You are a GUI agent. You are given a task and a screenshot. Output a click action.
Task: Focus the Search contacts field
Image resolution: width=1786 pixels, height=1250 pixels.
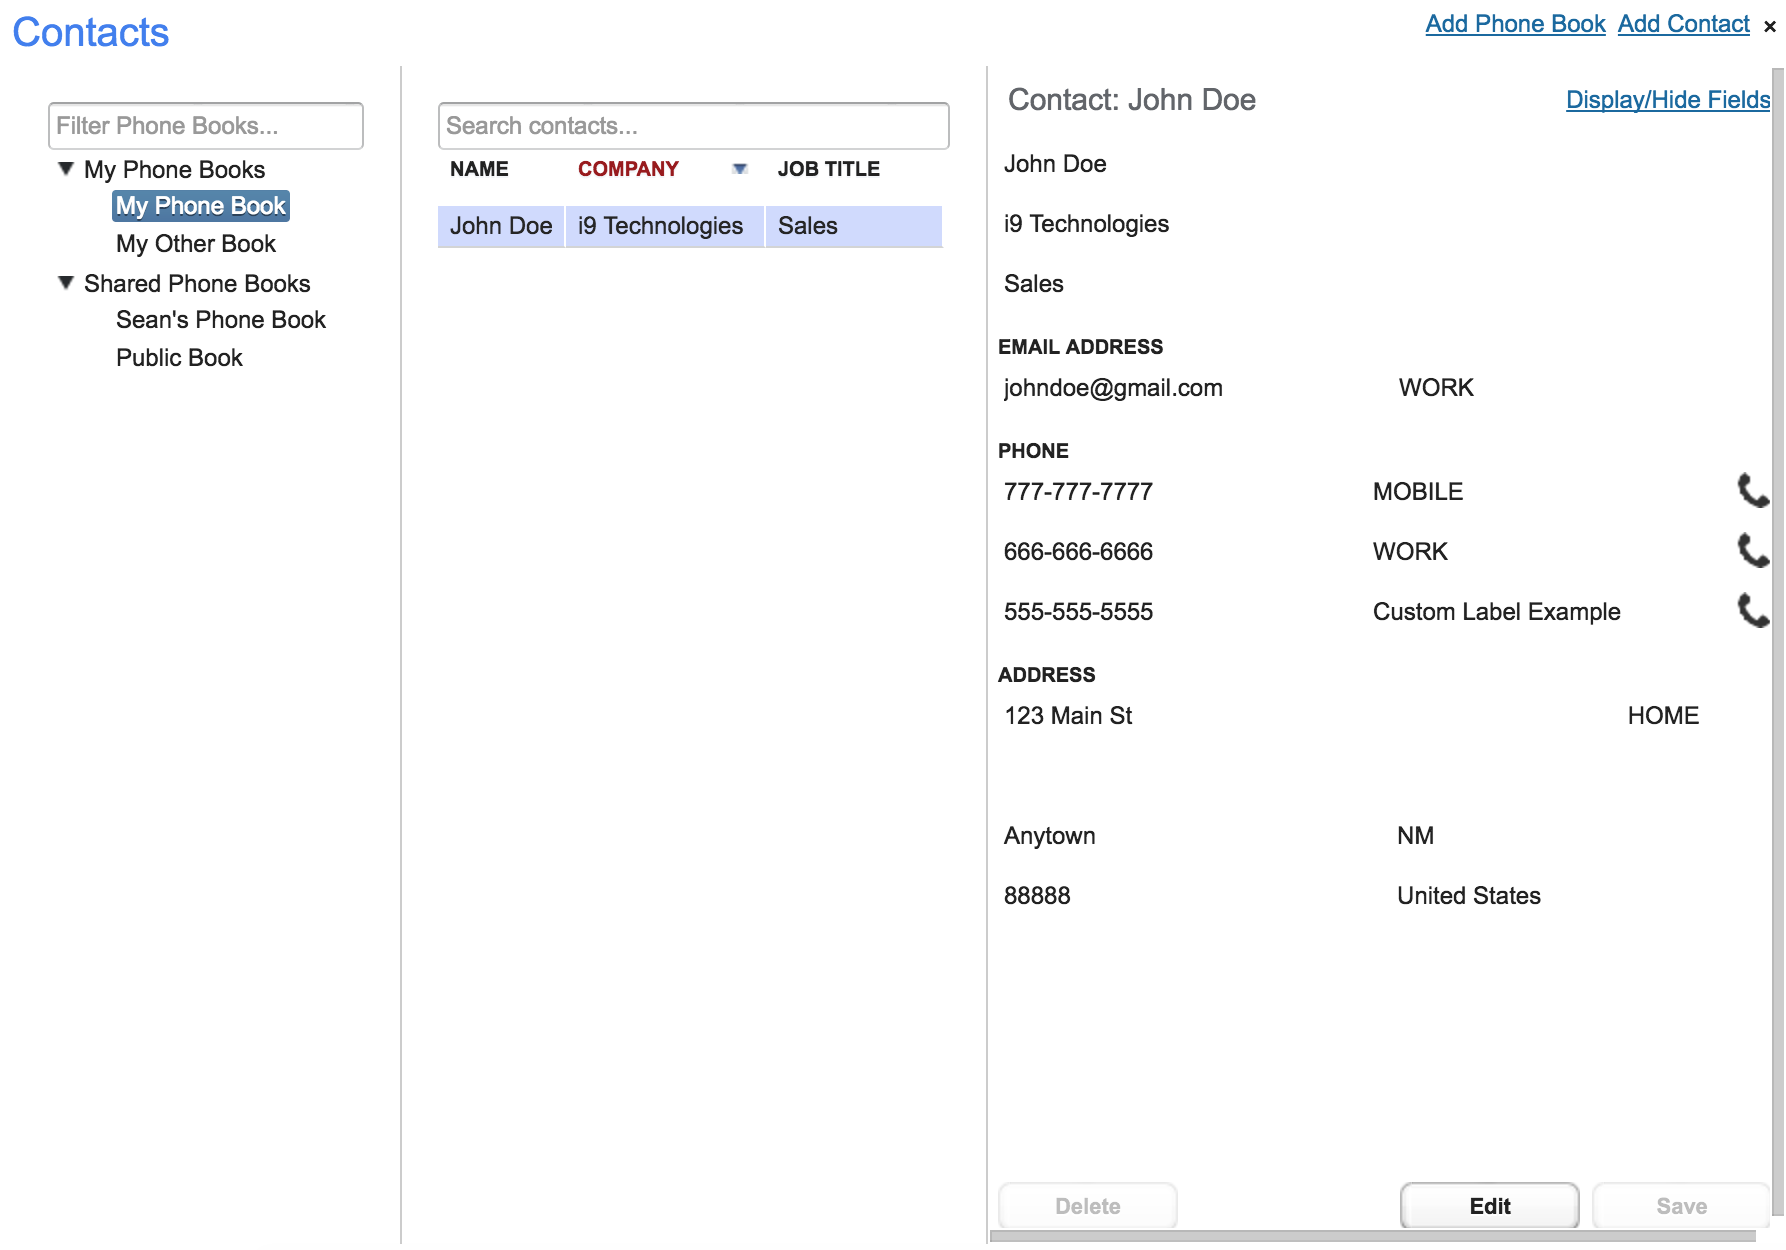[693, 126]
